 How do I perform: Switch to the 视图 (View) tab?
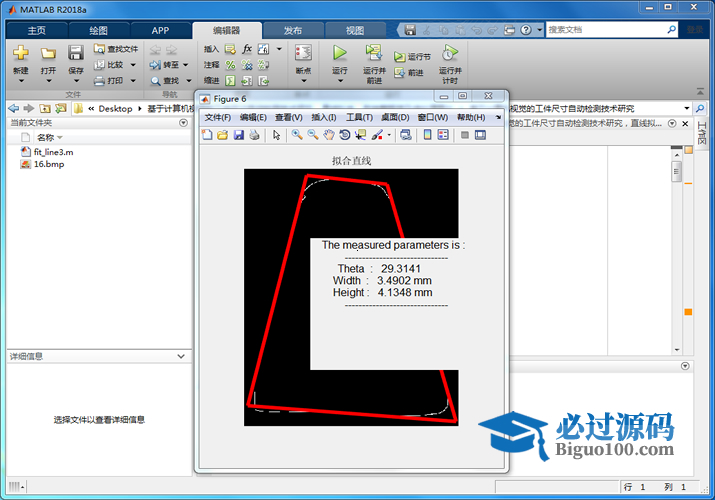(355, 31)
